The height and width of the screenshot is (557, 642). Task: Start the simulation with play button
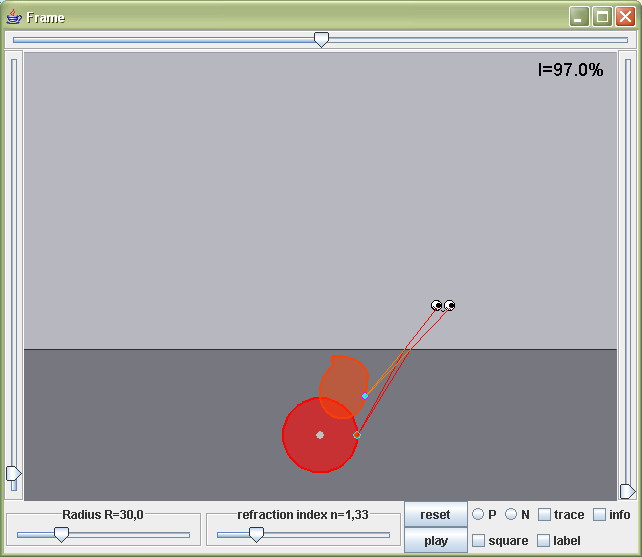(436, 541)
